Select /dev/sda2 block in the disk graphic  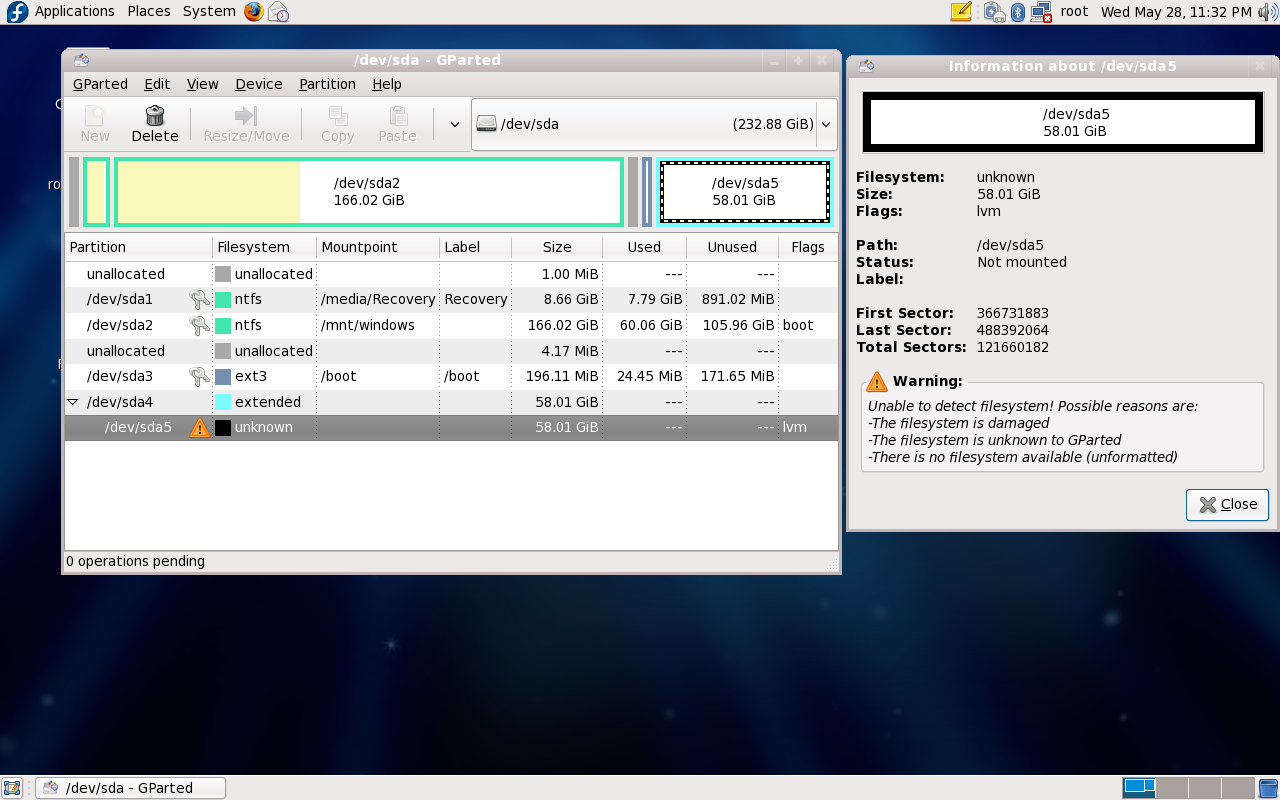coord(369,191)
